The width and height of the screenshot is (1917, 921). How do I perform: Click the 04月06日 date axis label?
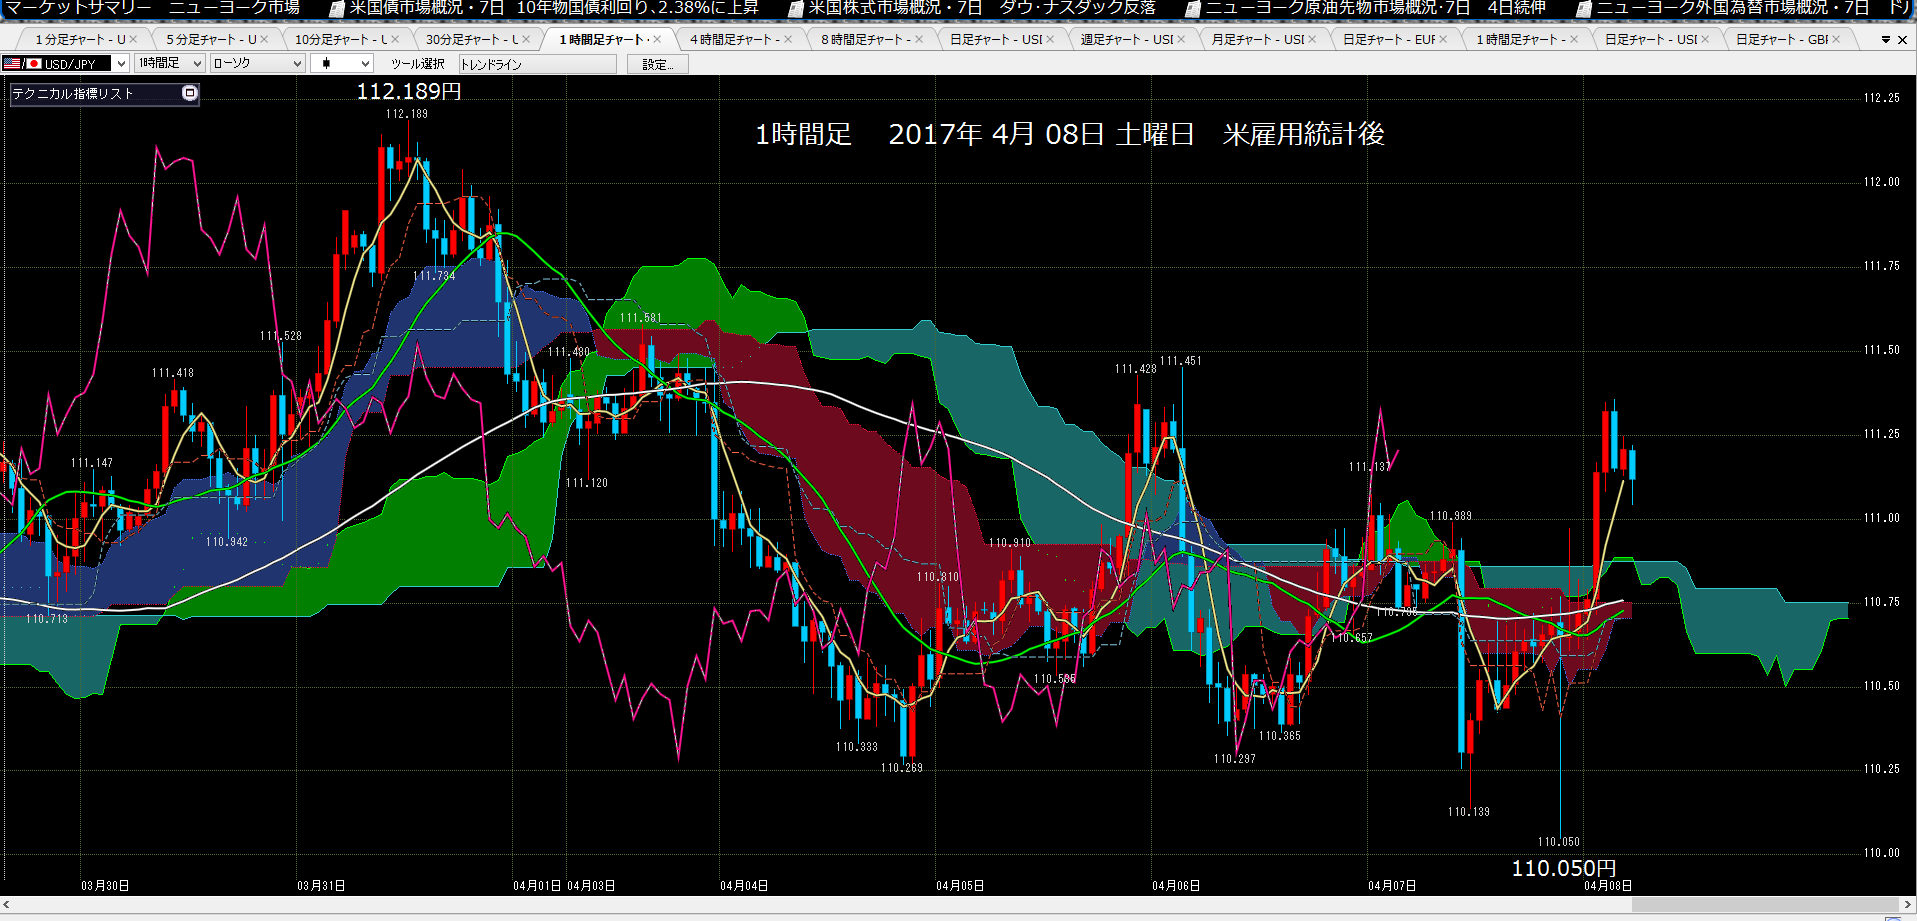[1176, 886]
